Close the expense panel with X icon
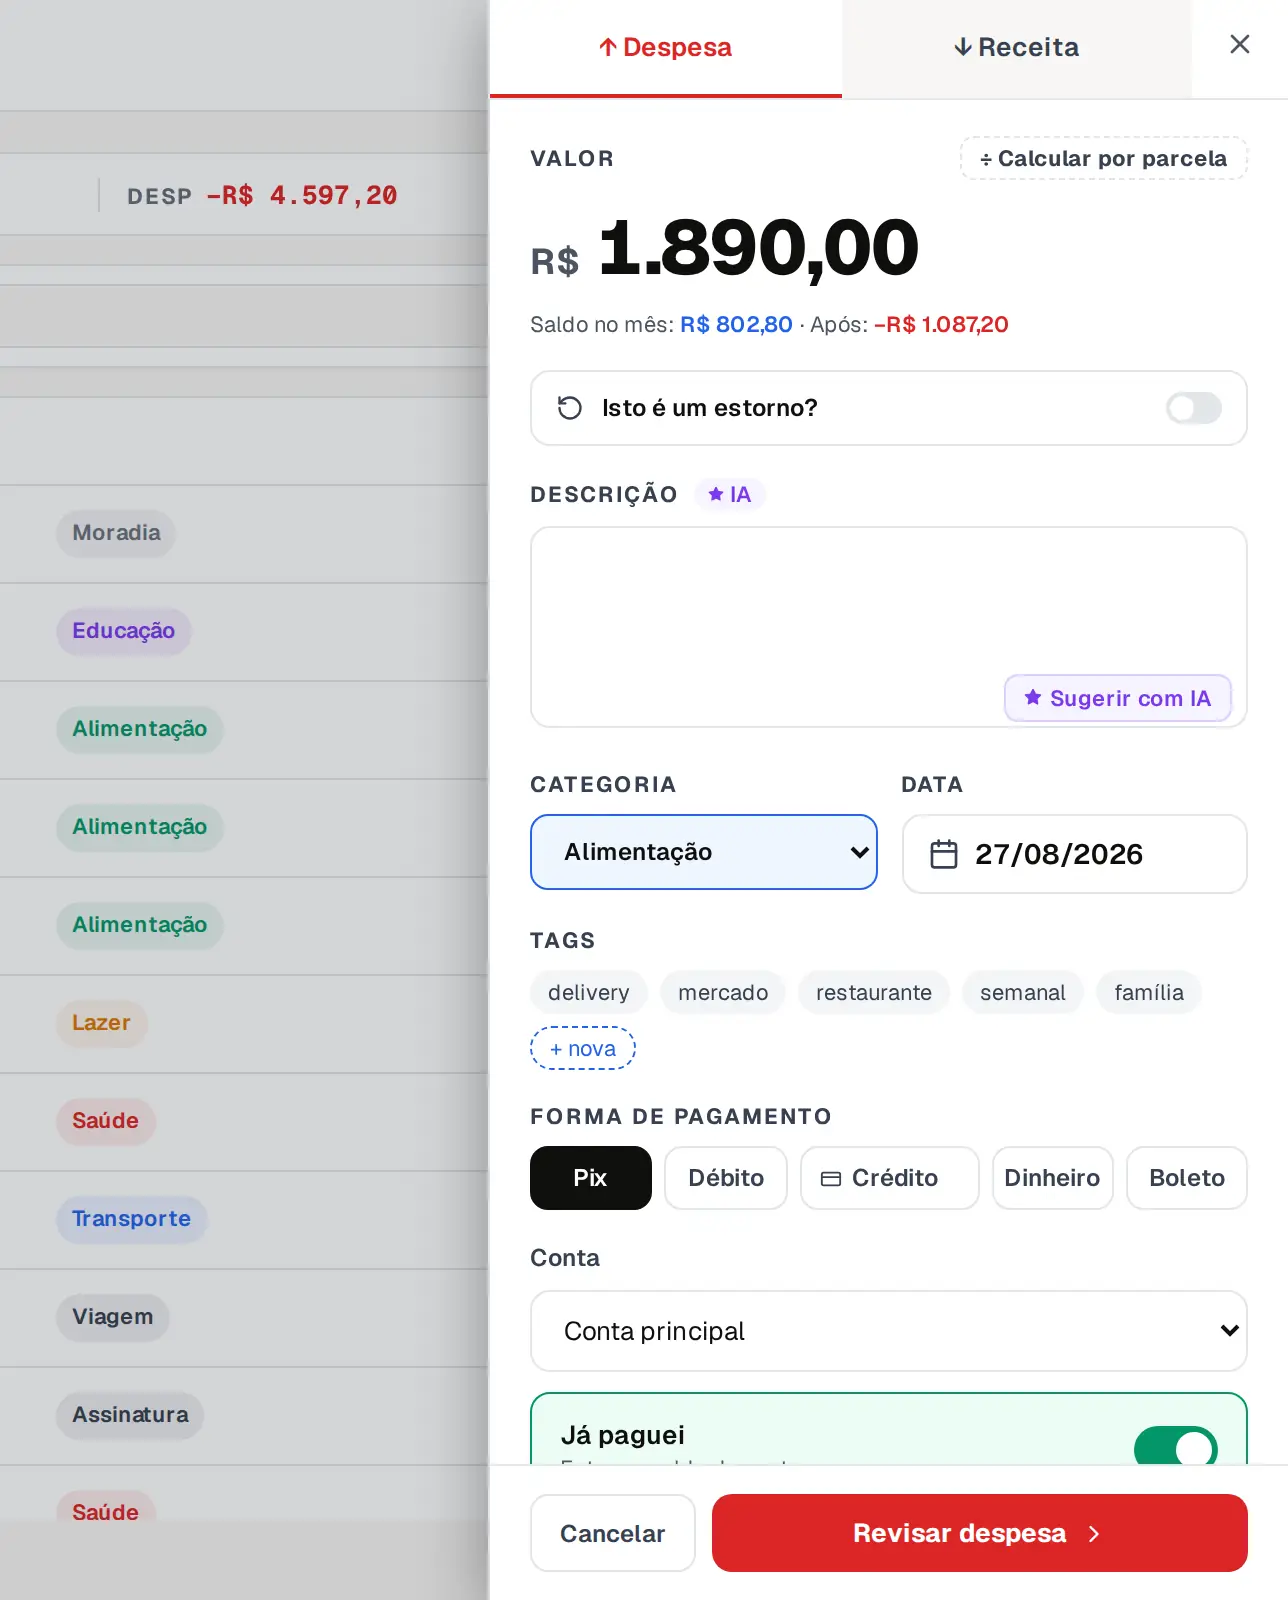Image resolution: width=1288 pixels, height=1600 pixels. 1239,44
